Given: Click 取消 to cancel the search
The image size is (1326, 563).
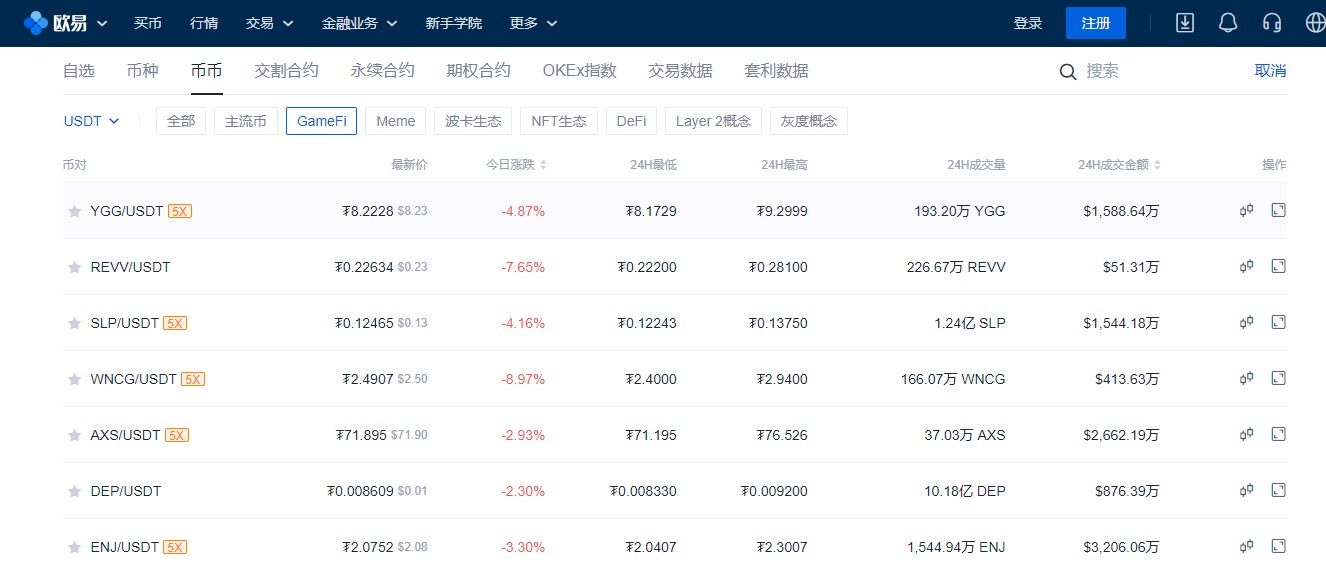Looking at the screenshot, I should (x=1270, y=71).
